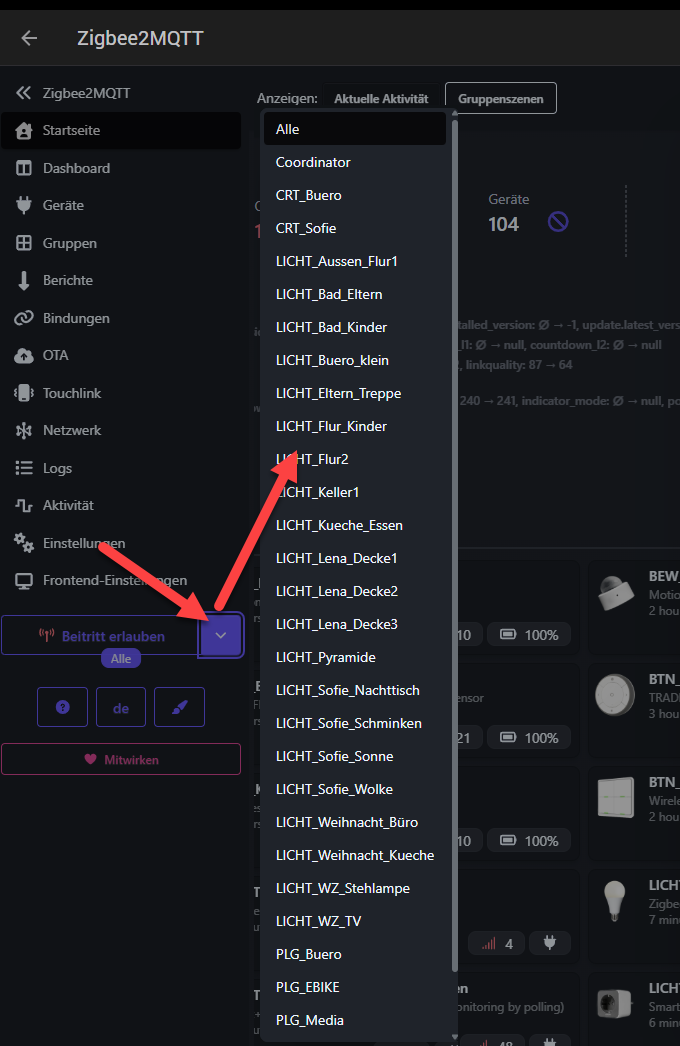680x1046 pixels.
Task: Toggle Aktuelle Aktivität view option
Action: tap(380, 99)
